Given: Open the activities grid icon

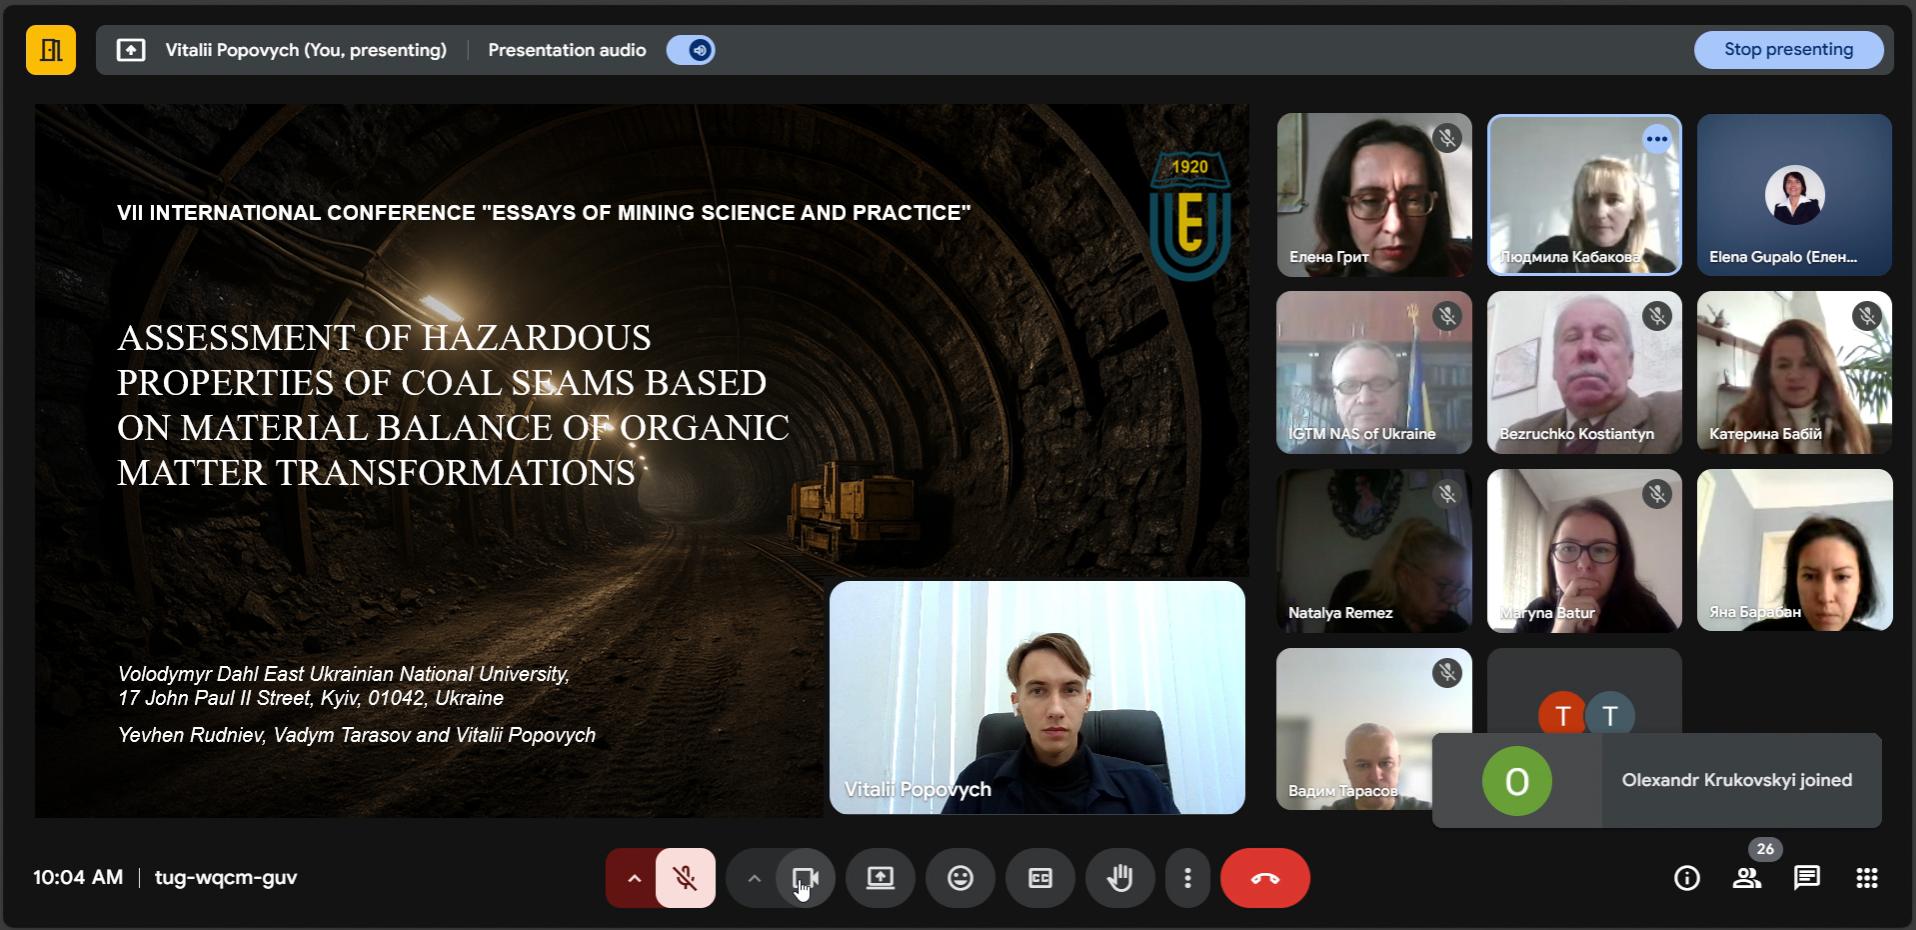Looking at the screenshot, I should (x=1866, y=878).
